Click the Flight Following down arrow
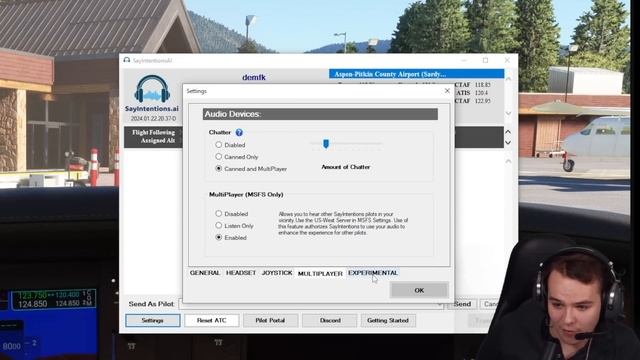 (508, 142)
